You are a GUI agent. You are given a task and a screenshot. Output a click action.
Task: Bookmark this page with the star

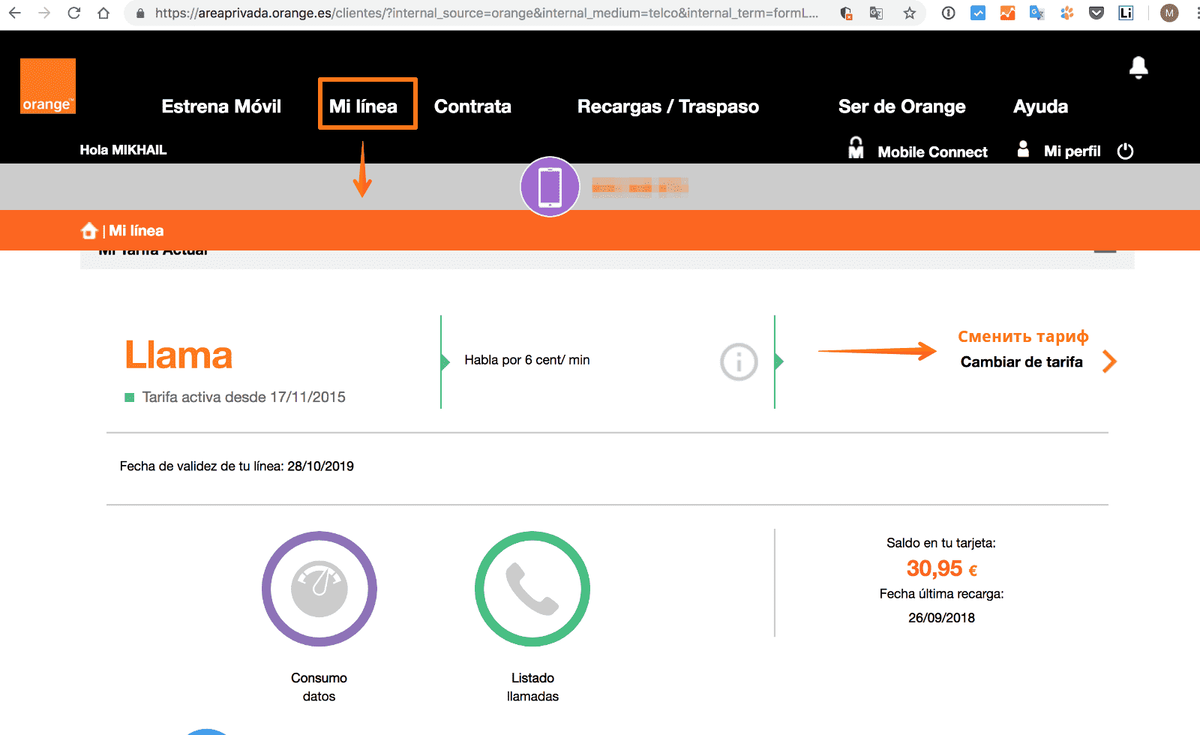click(909, 14)
